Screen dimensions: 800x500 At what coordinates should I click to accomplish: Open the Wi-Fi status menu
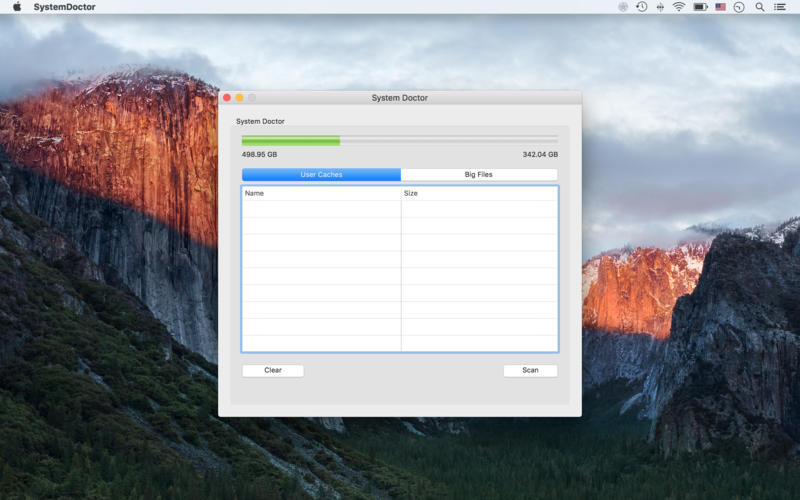679,7
